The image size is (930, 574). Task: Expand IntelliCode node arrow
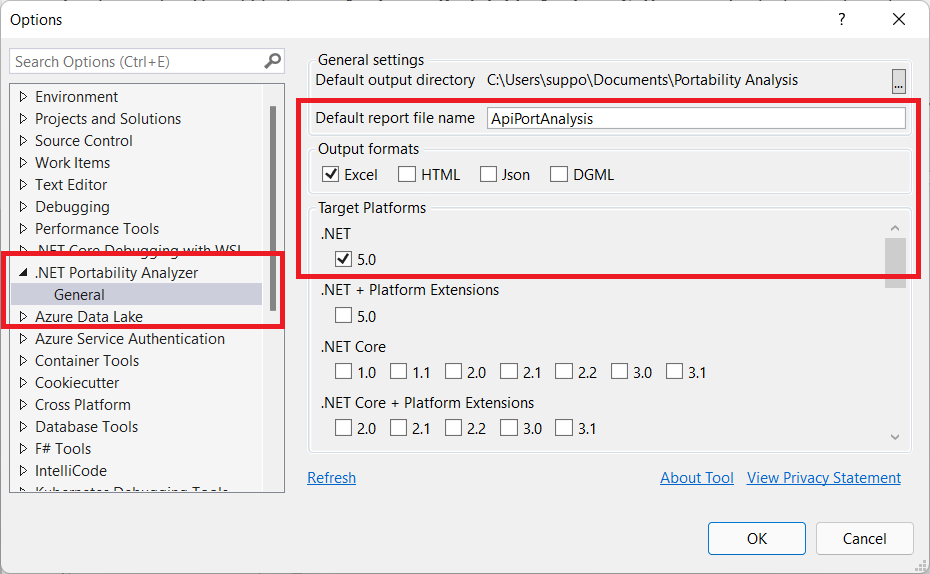tap(23, 470)
